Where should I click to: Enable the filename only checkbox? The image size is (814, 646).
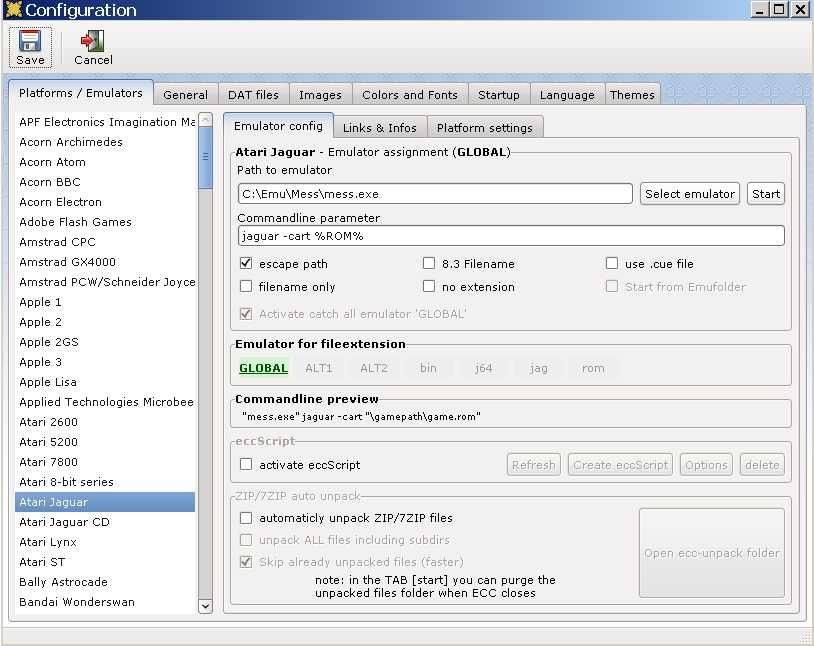[246, 286]
